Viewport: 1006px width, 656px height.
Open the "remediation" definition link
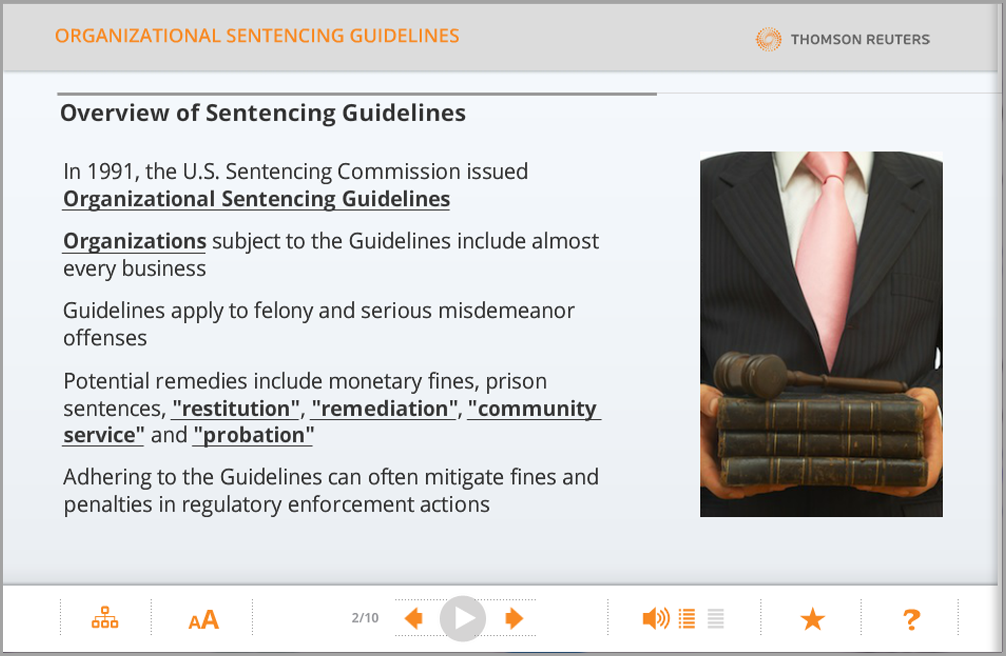tap(384, 409)
